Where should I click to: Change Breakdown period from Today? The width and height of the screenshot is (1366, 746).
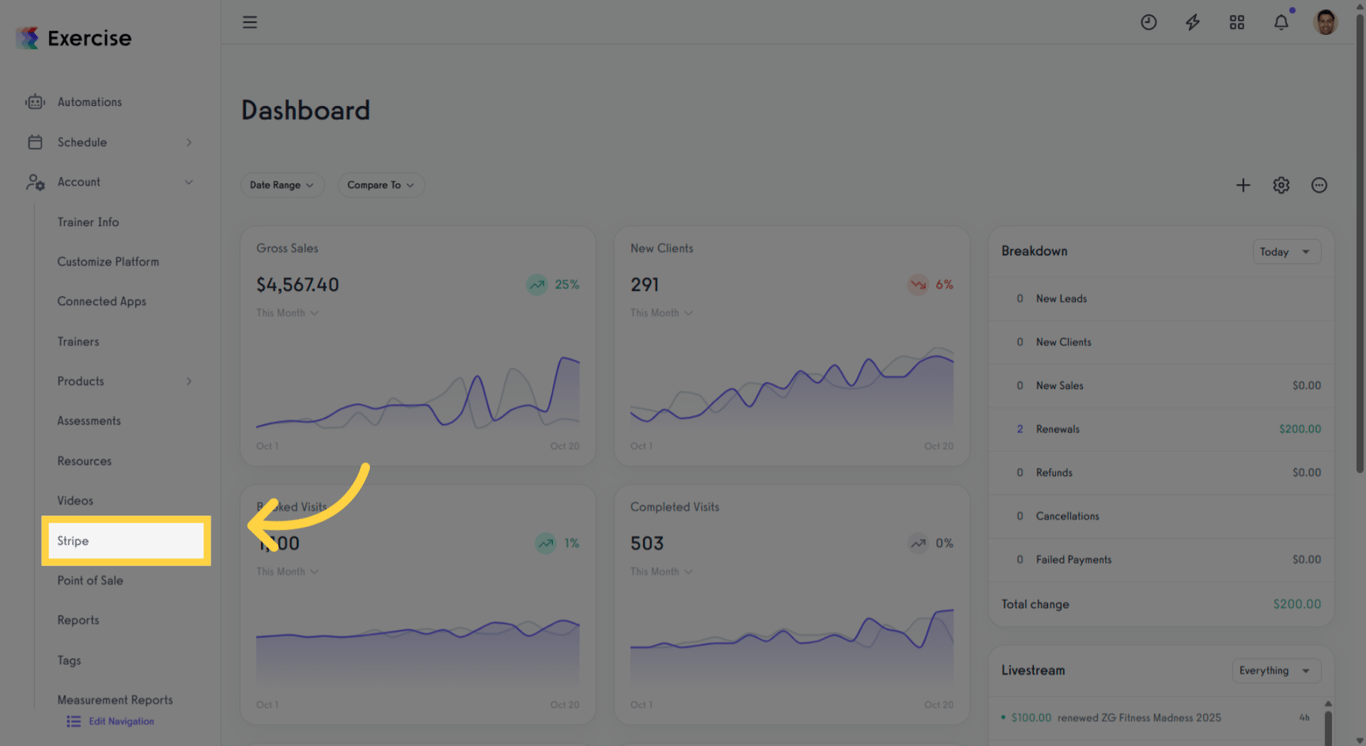tap(1287, 252)
